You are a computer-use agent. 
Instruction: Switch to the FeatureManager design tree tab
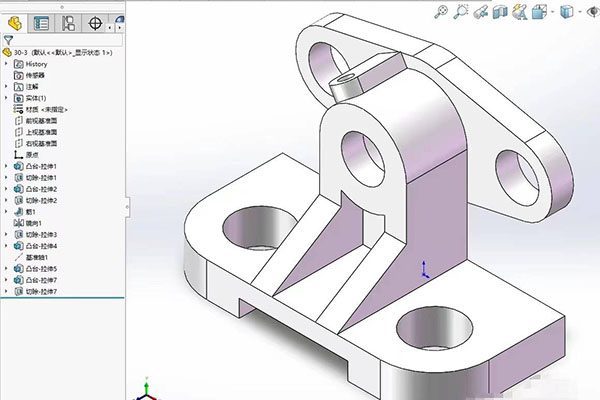[x=15, y=23]
